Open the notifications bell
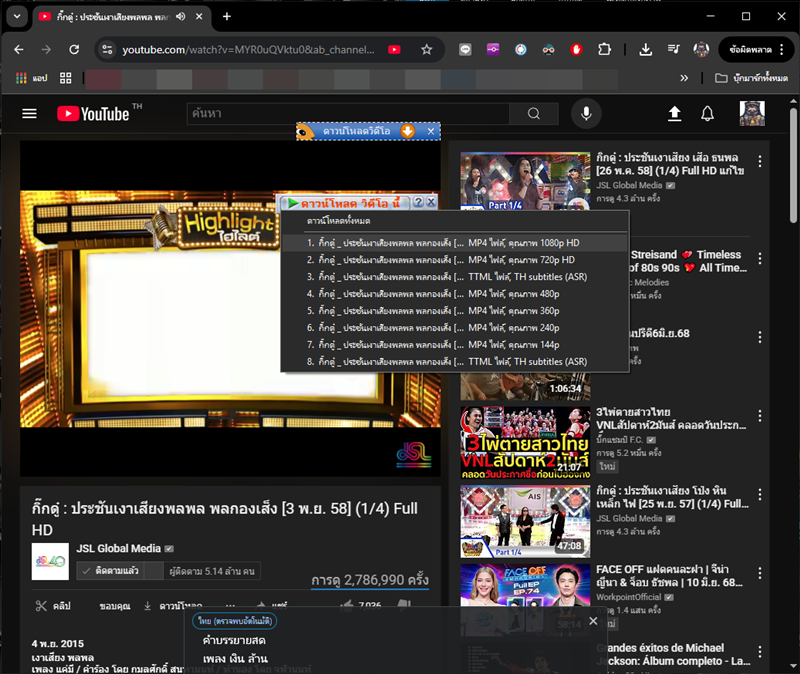800x674 pixels. 707,113
